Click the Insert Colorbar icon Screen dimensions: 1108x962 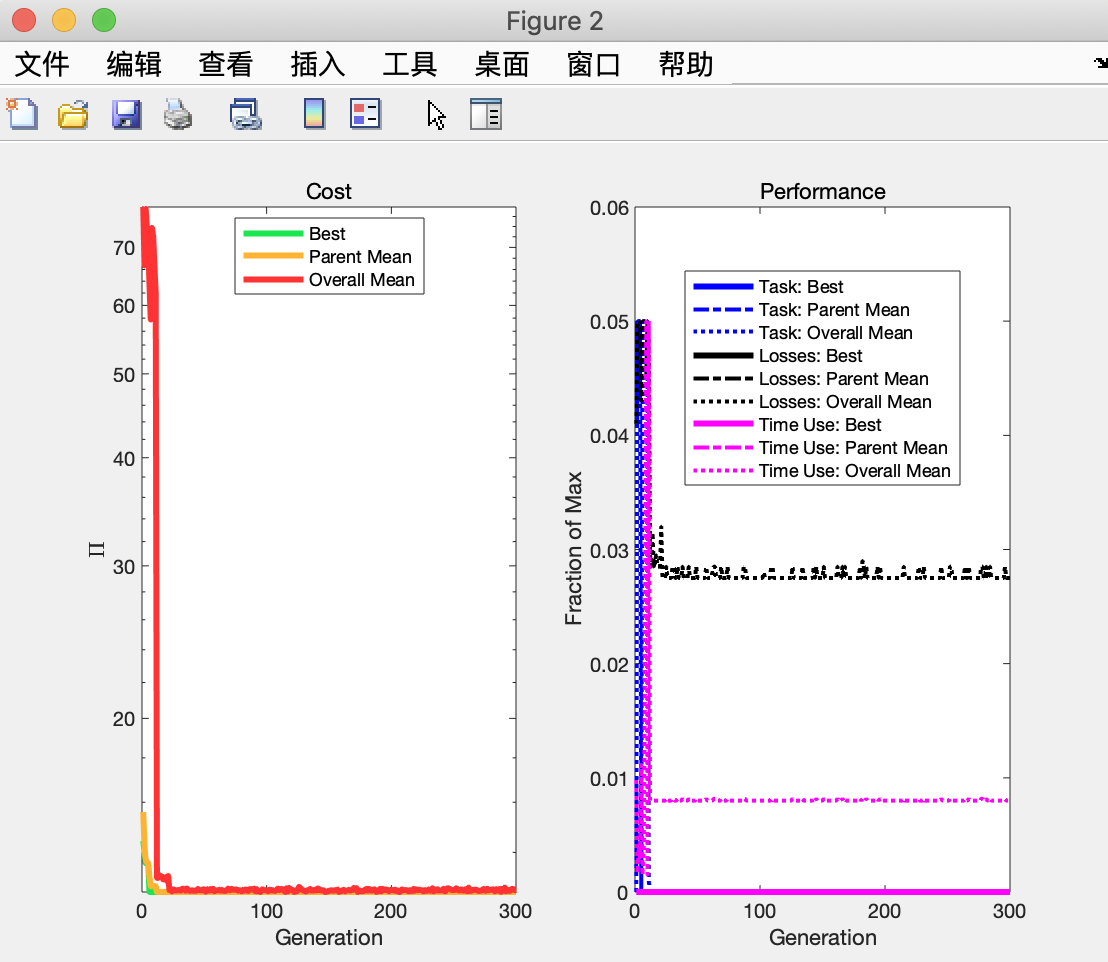pyautogui.click(x=314, y=115)
